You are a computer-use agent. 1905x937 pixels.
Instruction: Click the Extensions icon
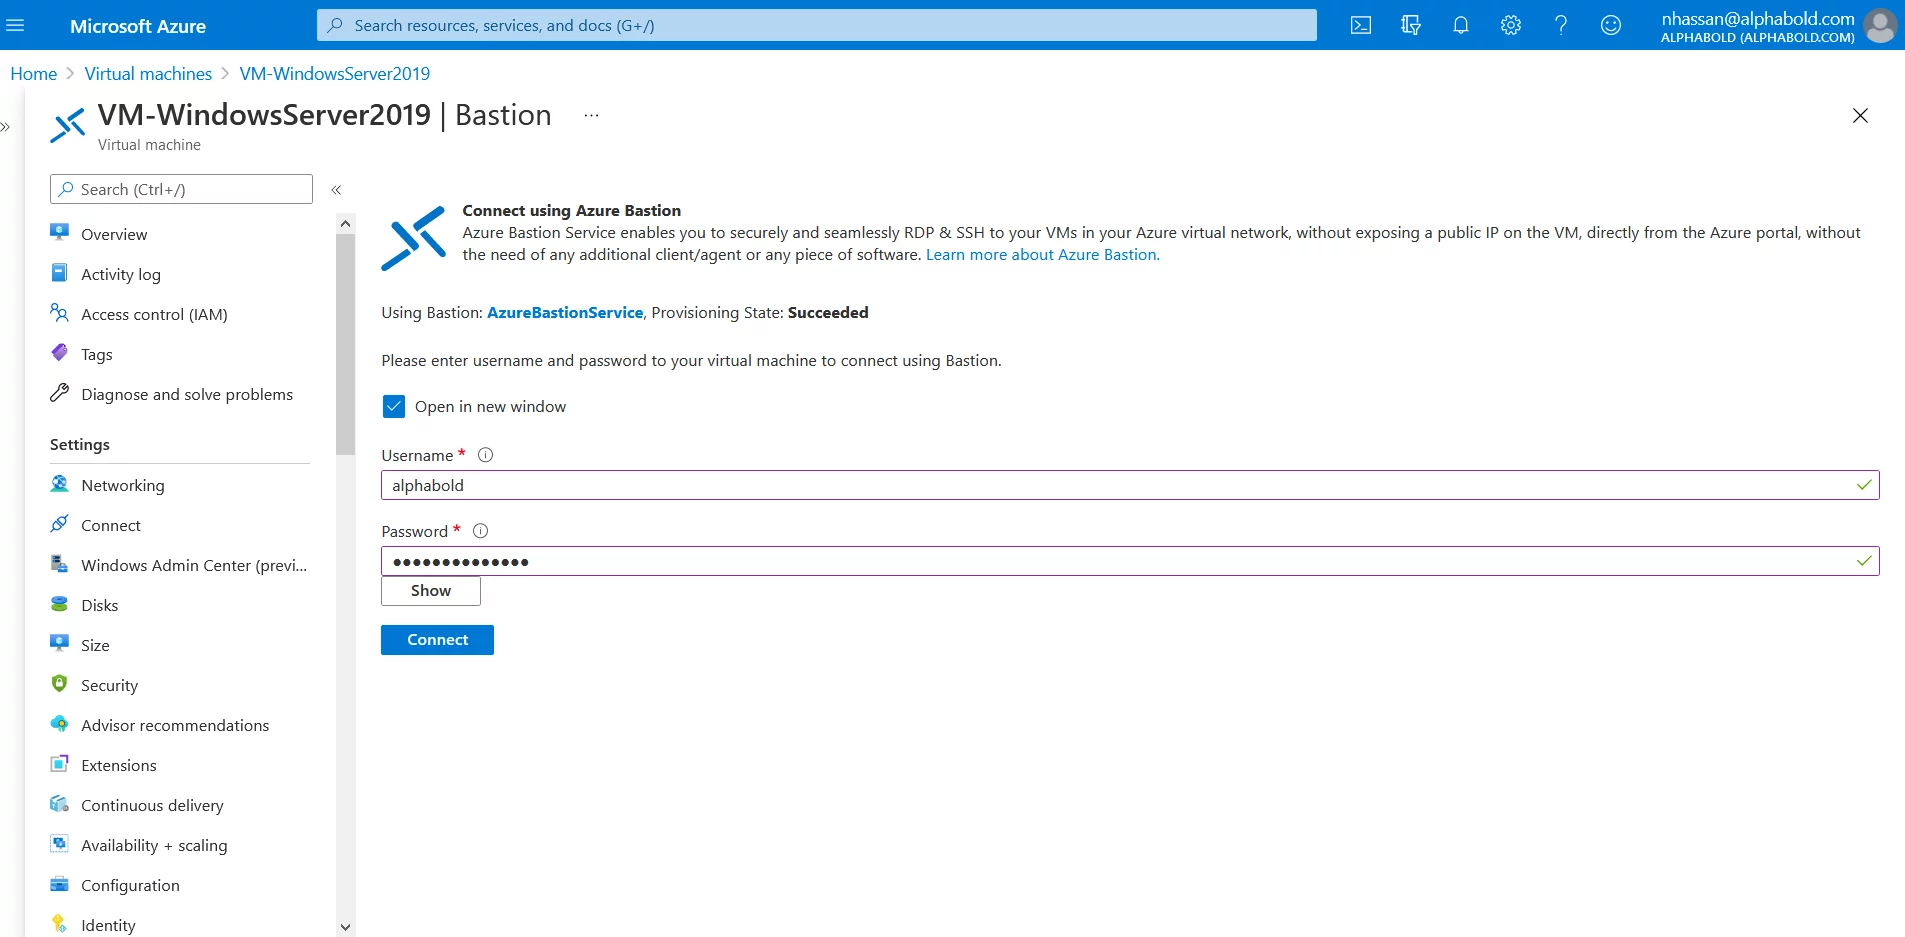coord(60,764)
